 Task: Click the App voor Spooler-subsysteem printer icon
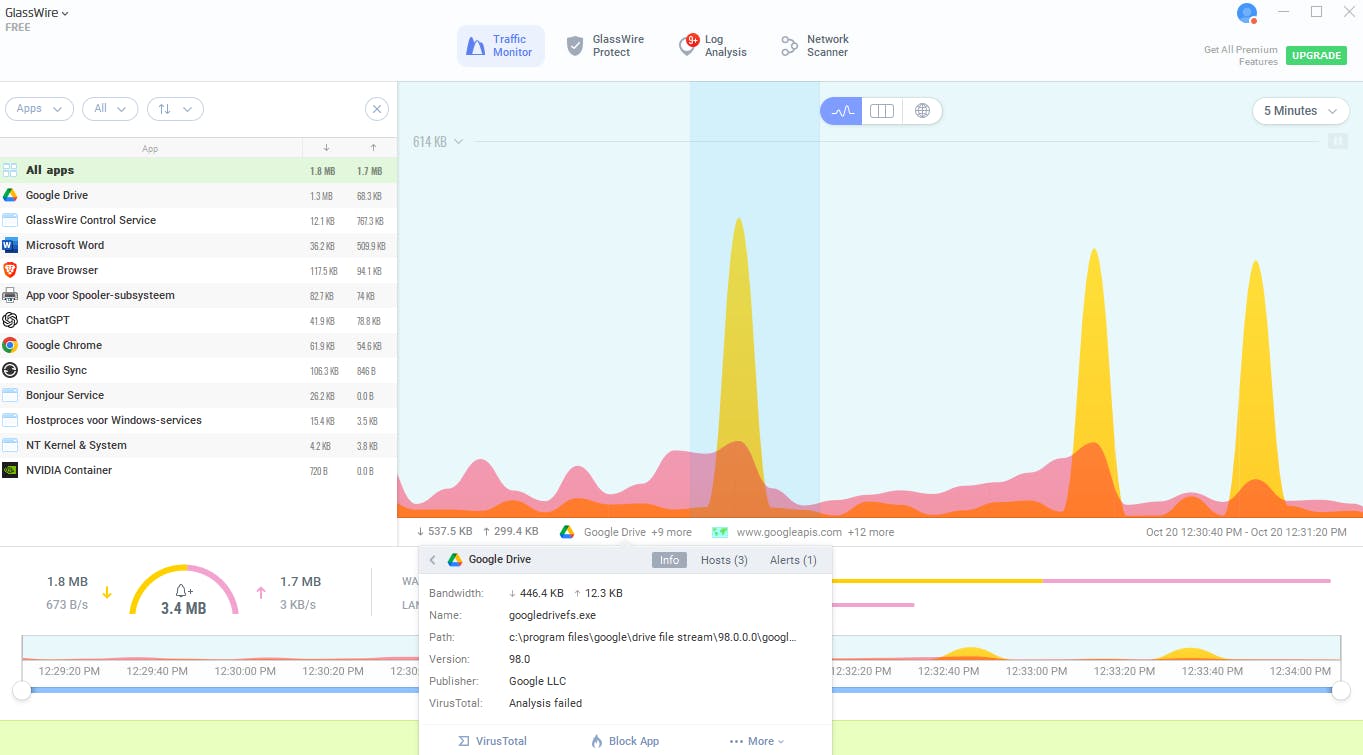coord(10,296)
